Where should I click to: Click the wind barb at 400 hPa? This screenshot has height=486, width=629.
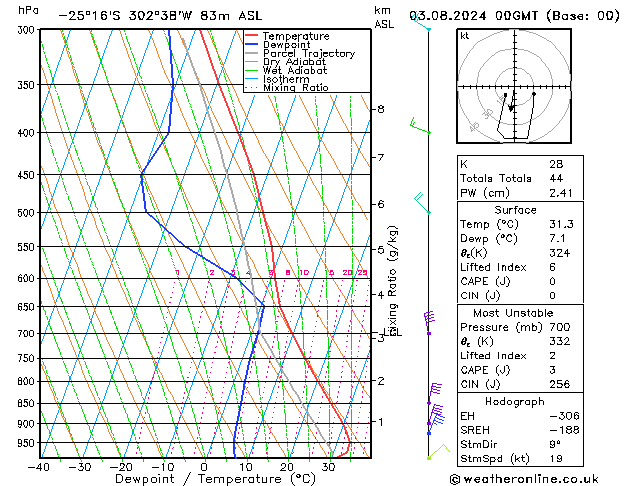pyautogui.click(x=420, y=126)
